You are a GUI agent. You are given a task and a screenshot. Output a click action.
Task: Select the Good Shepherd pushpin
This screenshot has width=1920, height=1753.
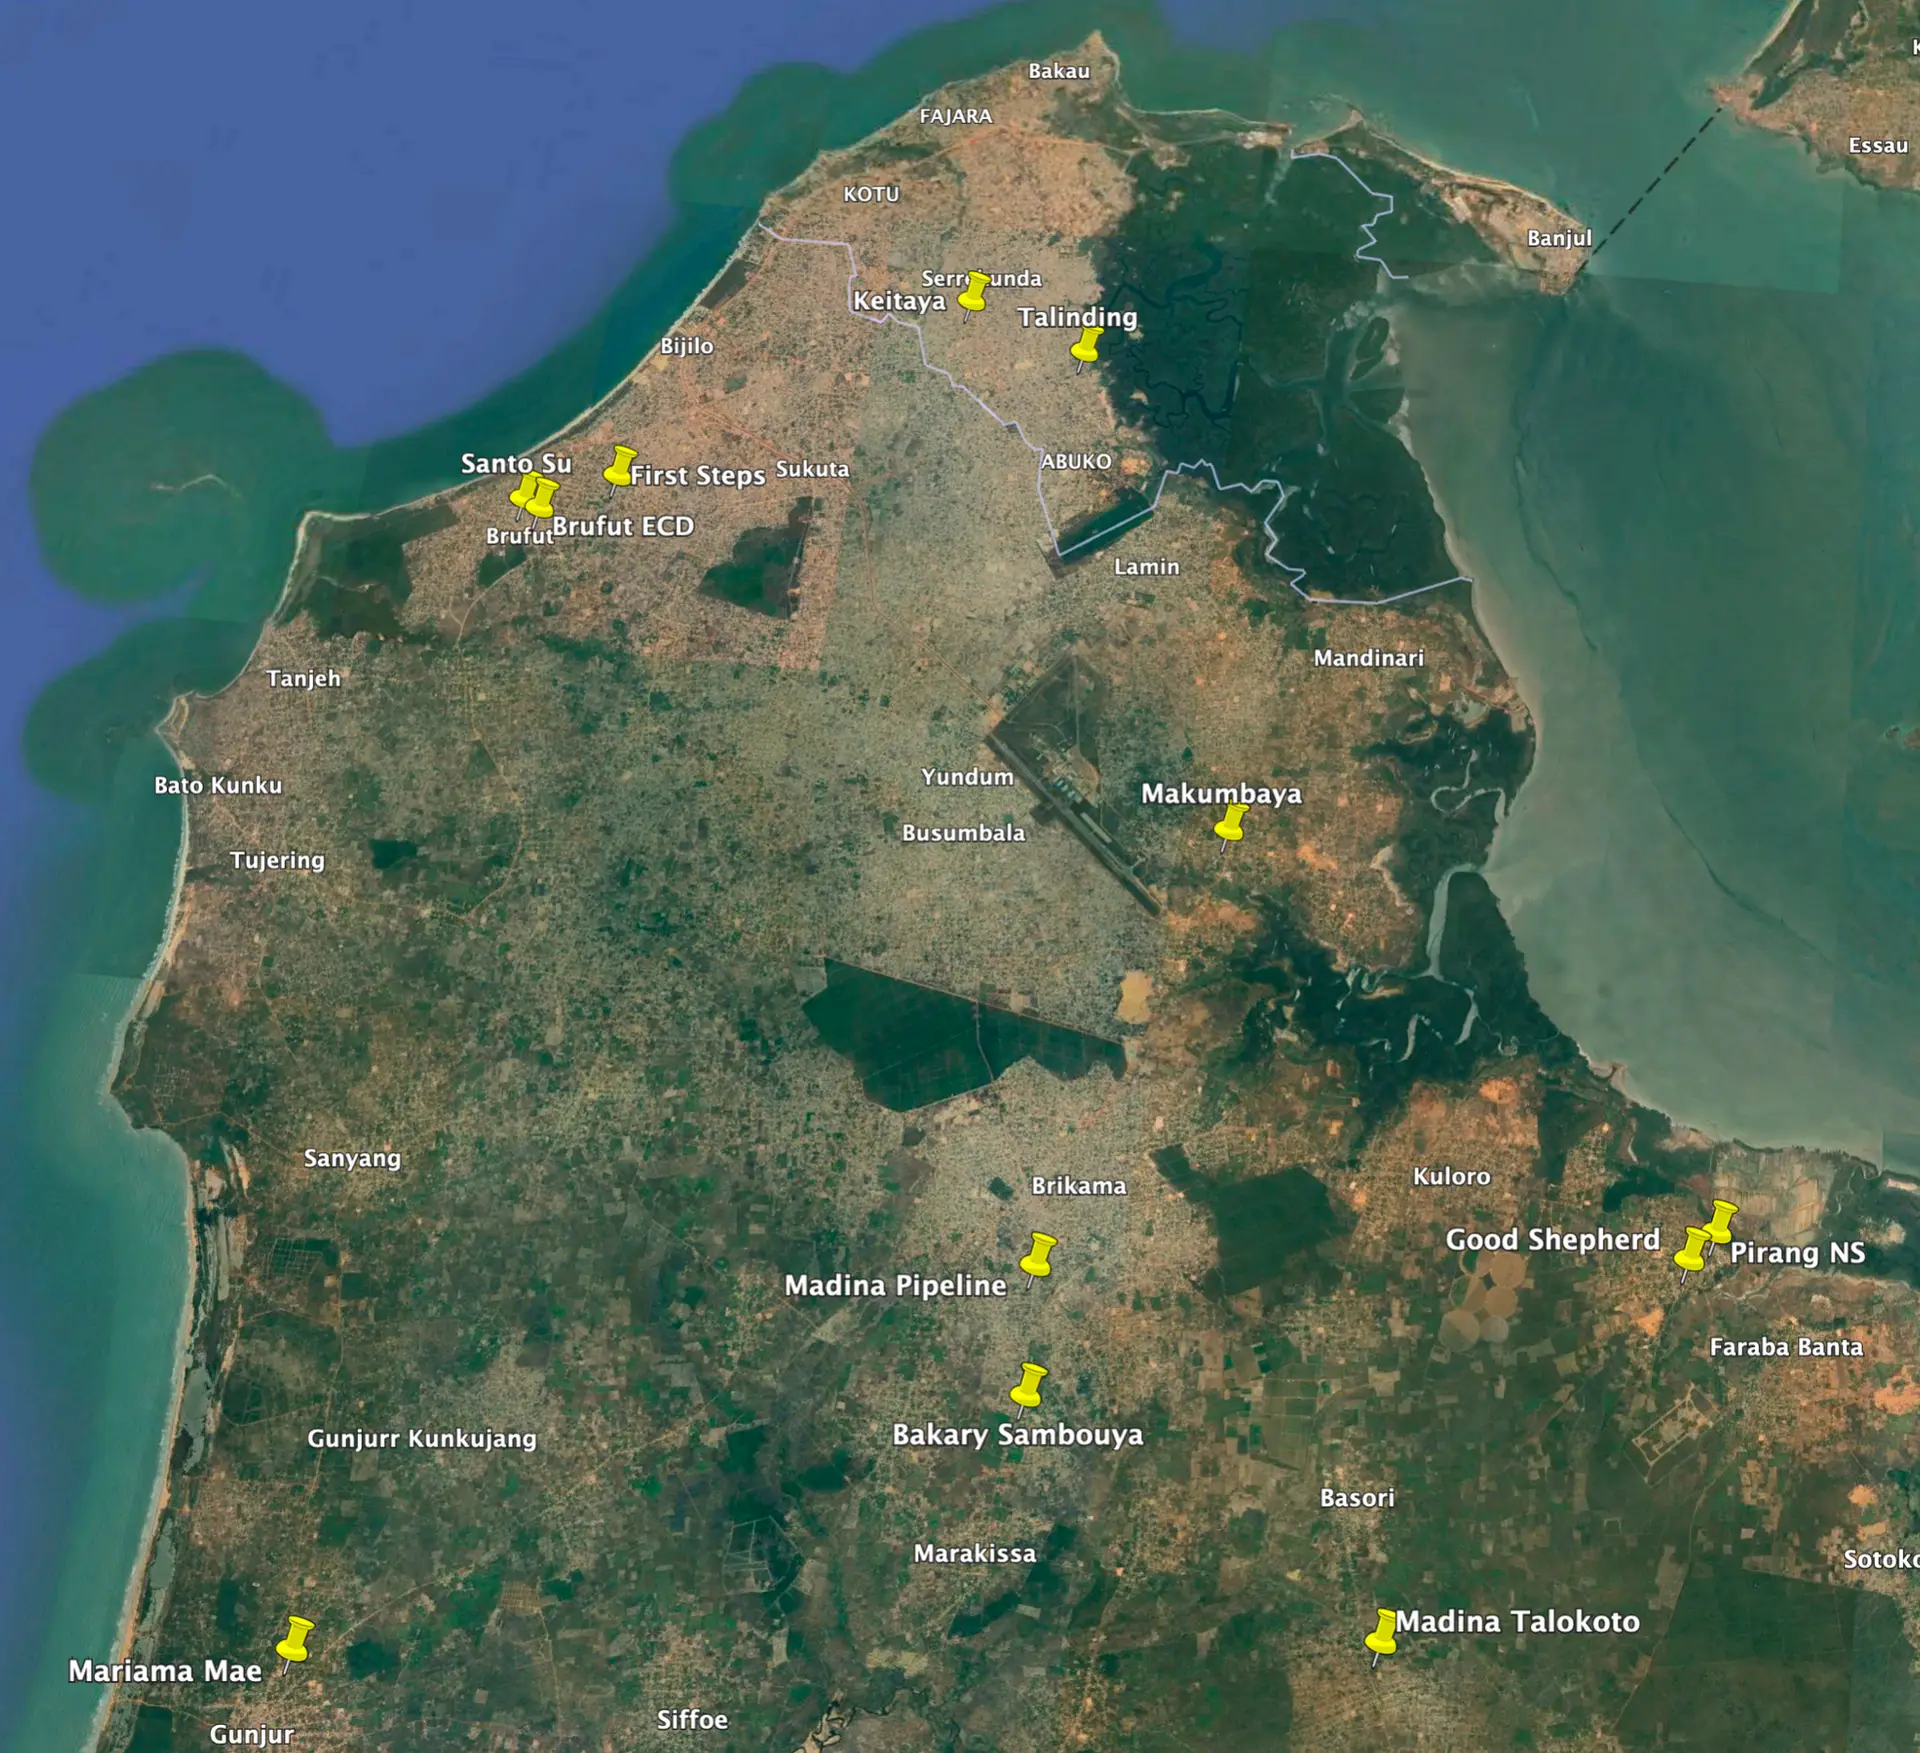pyautogui.click(x=1692, y=1250)
